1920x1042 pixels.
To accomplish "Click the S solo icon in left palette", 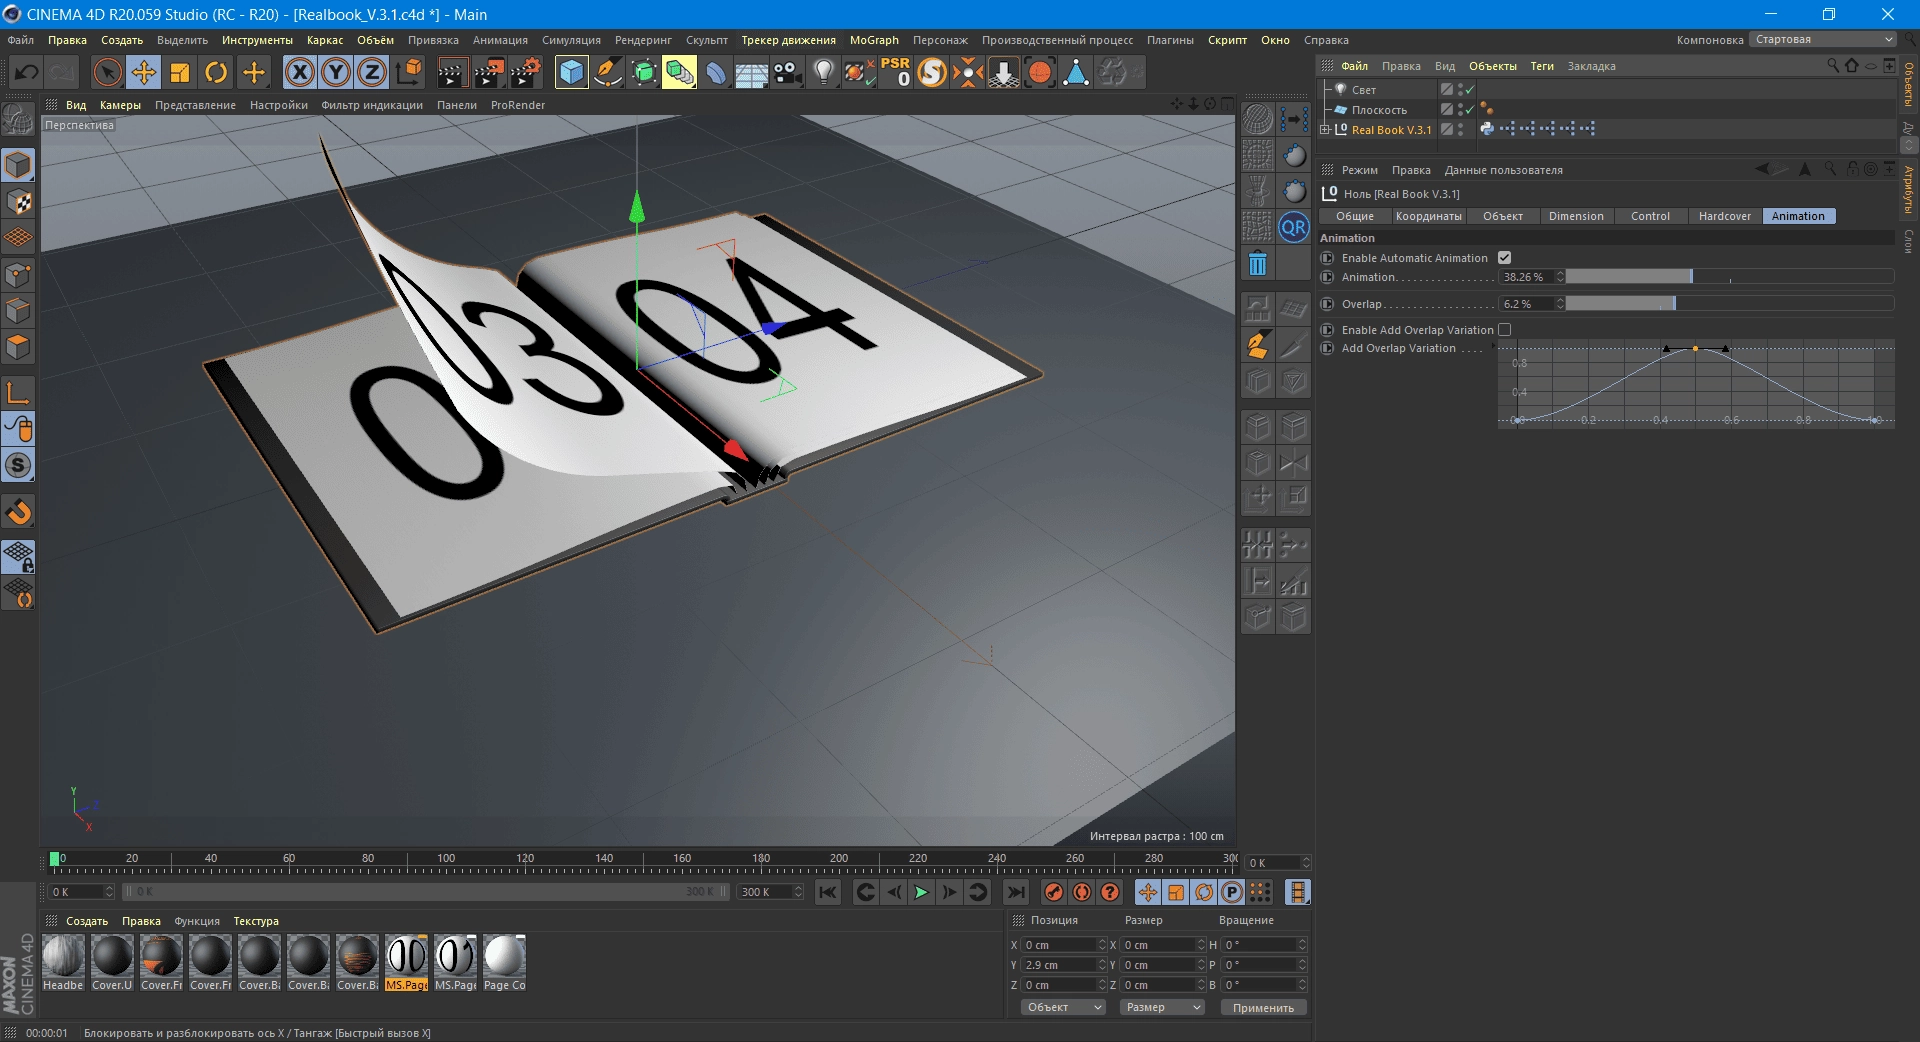I will pos(18,465).
